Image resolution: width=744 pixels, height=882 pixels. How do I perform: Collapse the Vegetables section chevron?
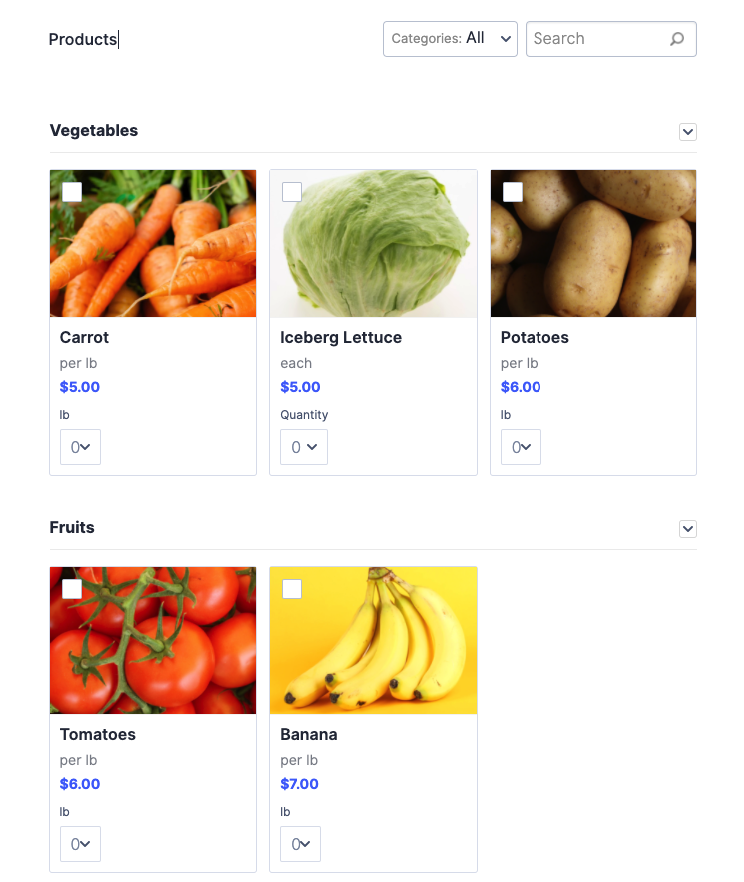pyautogui.click(x=687, y=132)
